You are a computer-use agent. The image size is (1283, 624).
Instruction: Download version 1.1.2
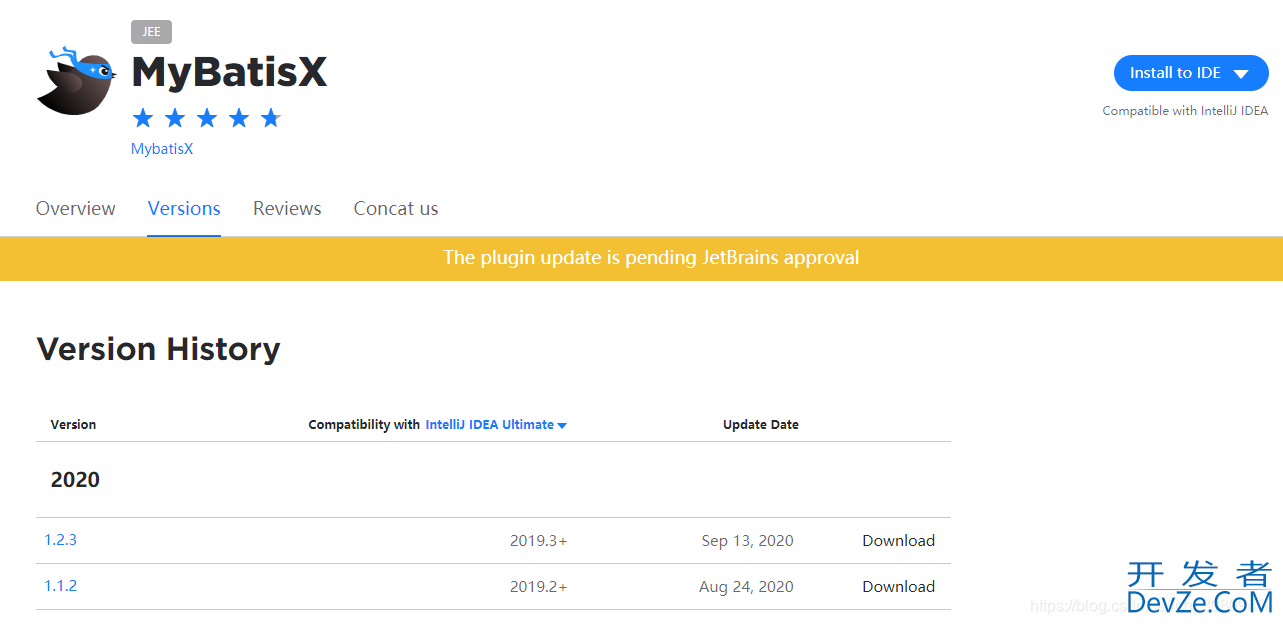tap(899, 587)
